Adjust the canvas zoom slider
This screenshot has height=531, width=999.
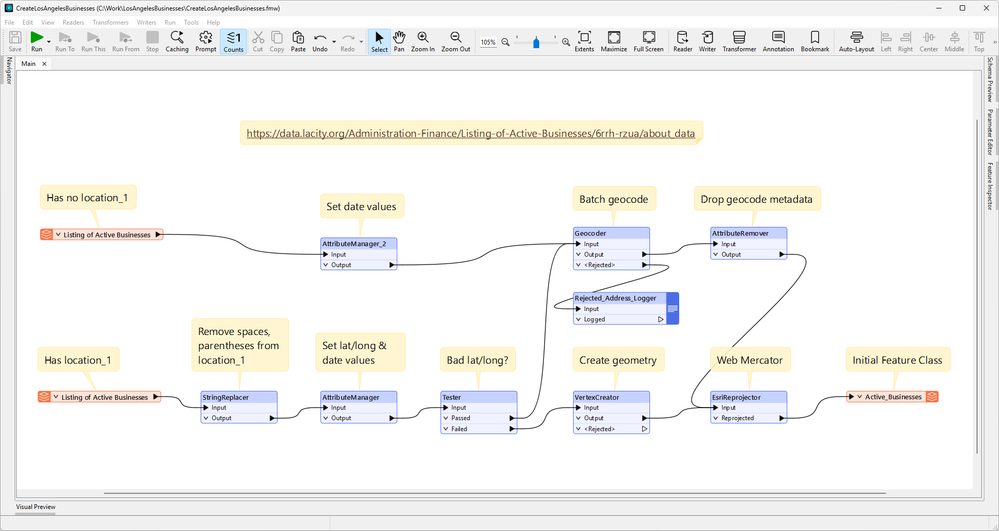tap(536, 42)
